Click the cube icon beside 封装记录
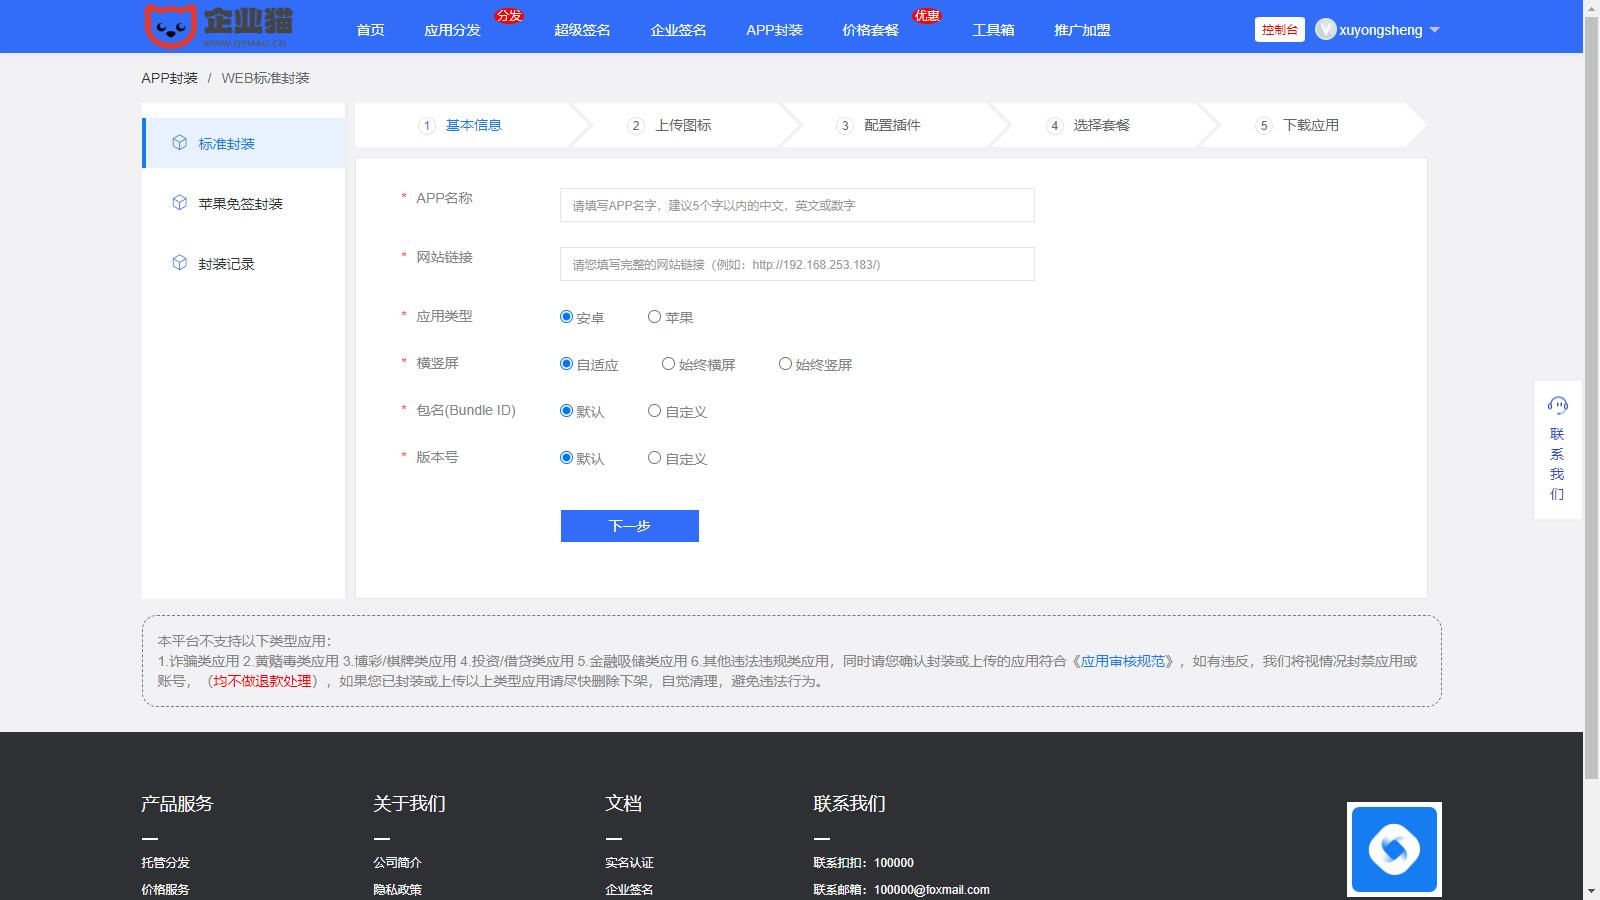The height and width of the screenshot is (900, 1600). (179, 263)
